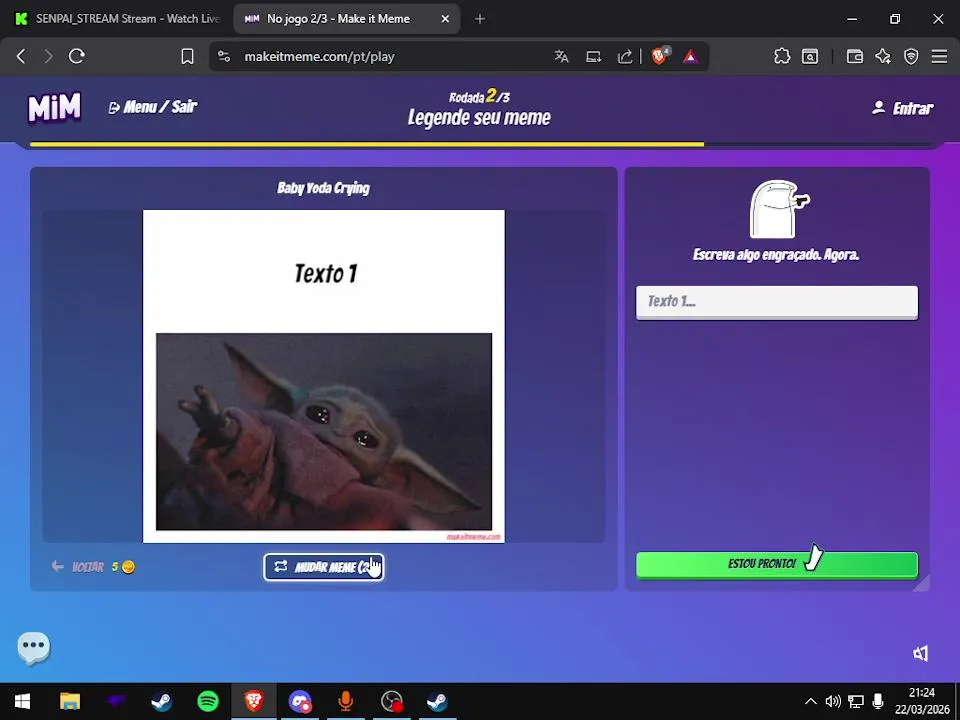Click Voltar back arrow button
The height and width of the screenshot is (720, 960).
(78, 567)
